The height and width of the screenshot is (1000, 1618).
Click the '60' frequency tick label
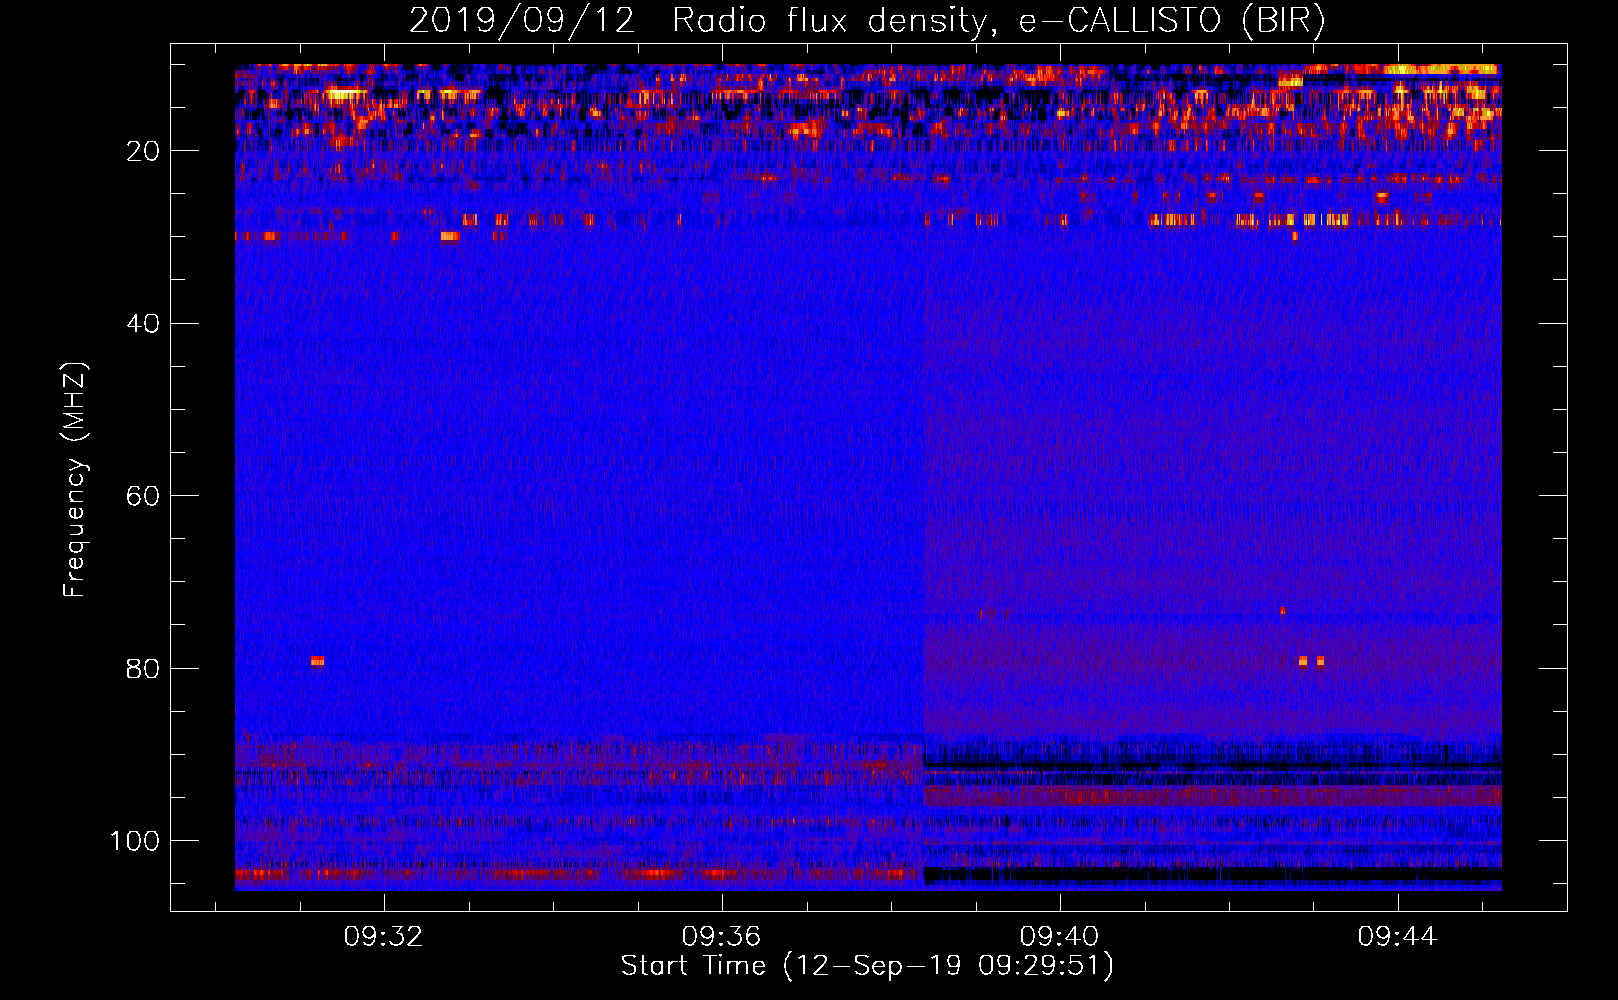[143, 496]
